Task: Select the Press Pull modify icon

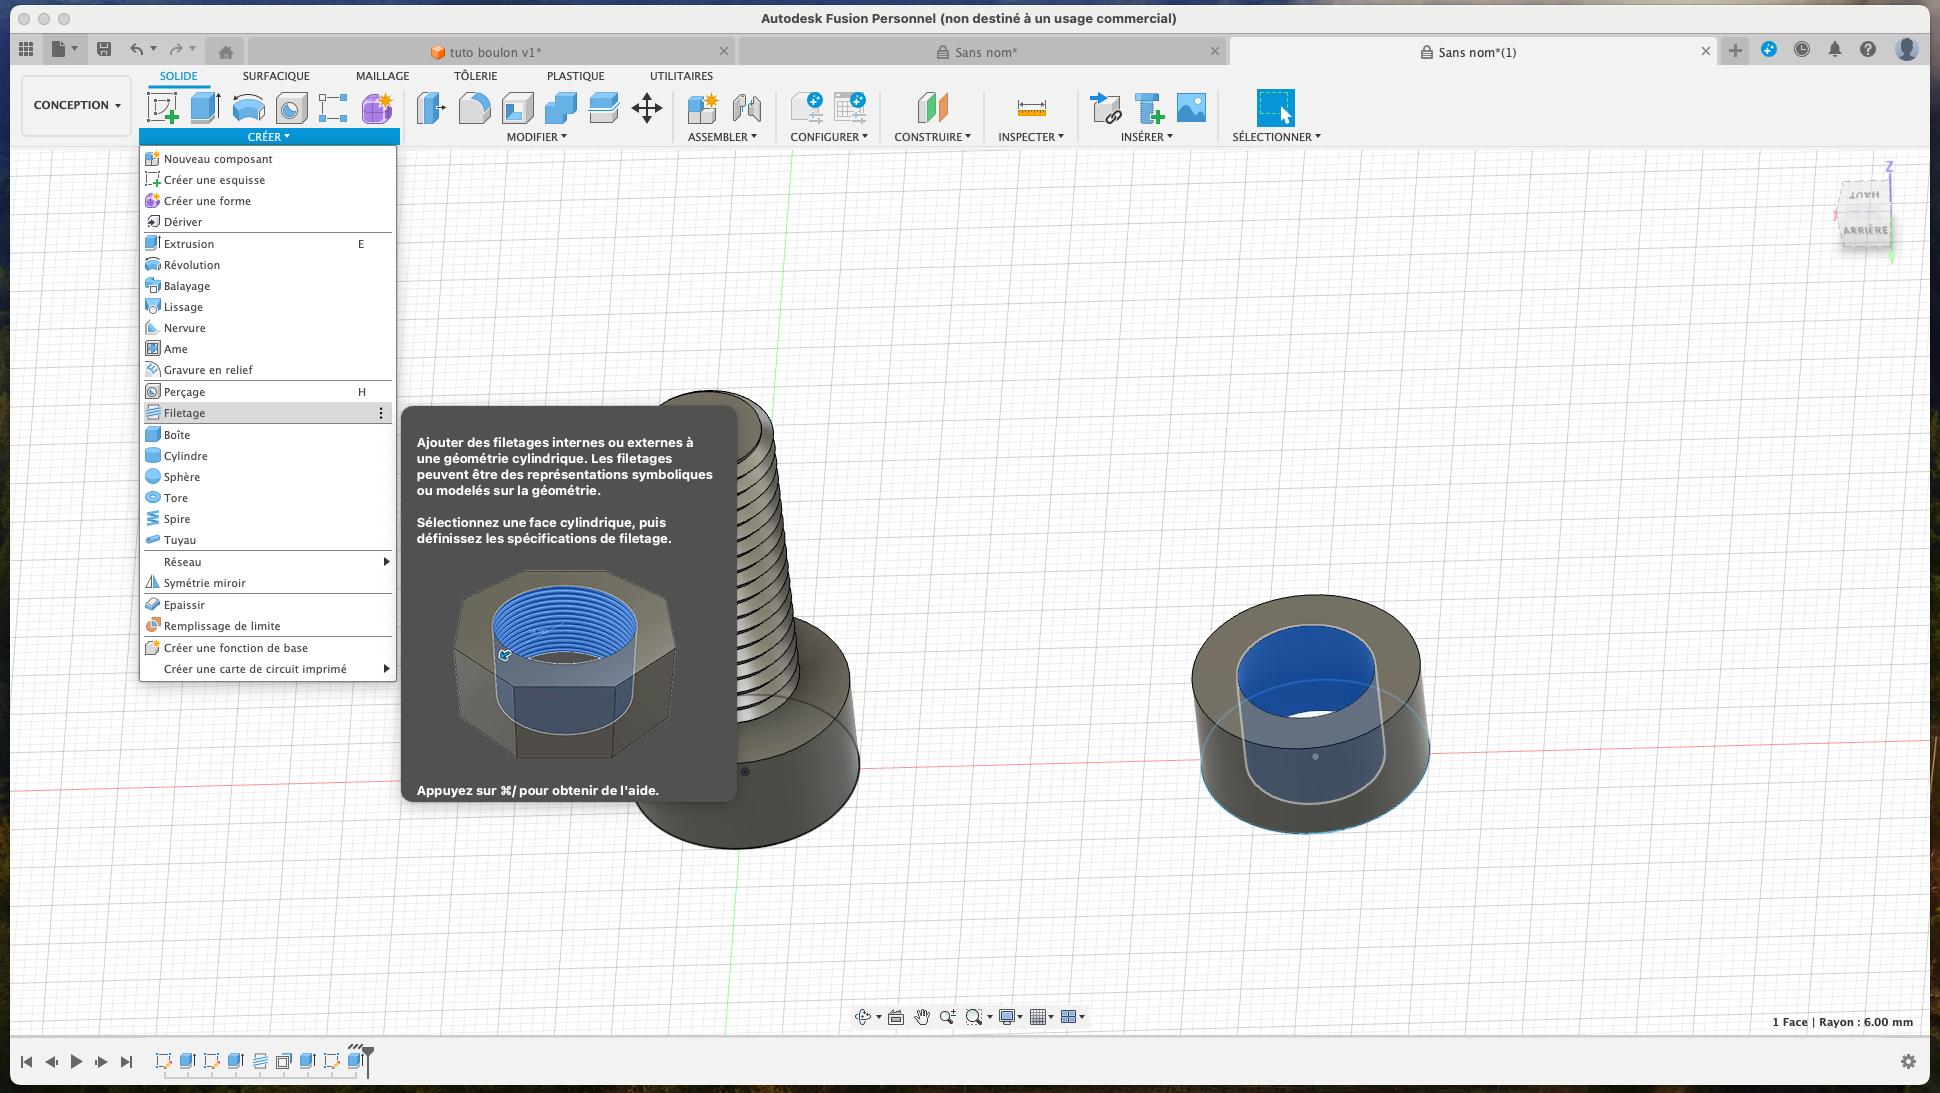Action: pyautogui.click(x=431, y=108)
